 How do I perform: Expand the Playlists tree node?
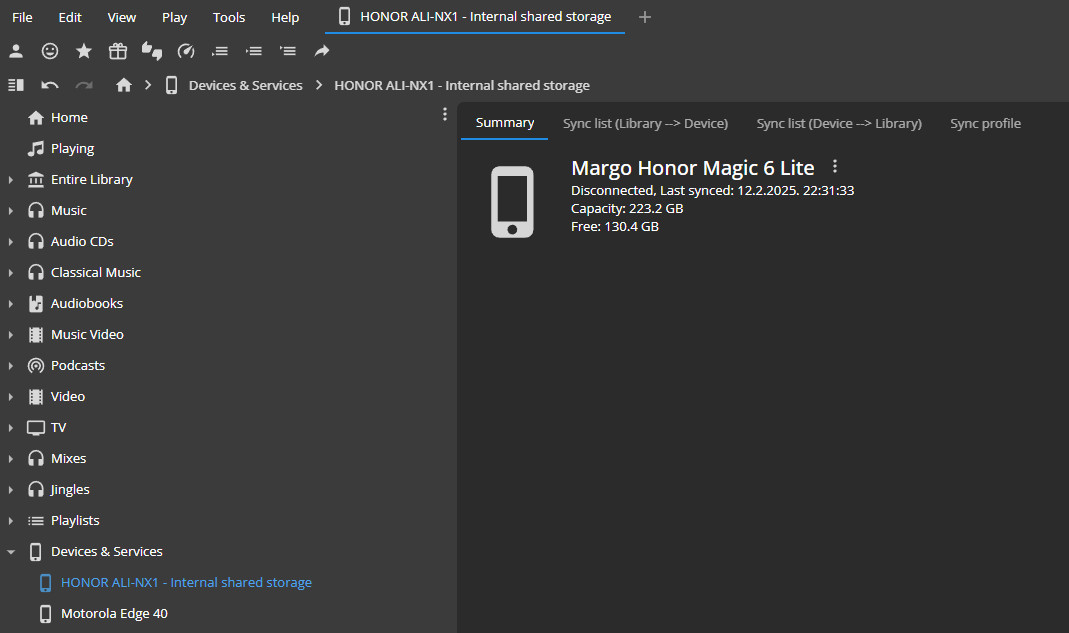click(x=11, y=521)
